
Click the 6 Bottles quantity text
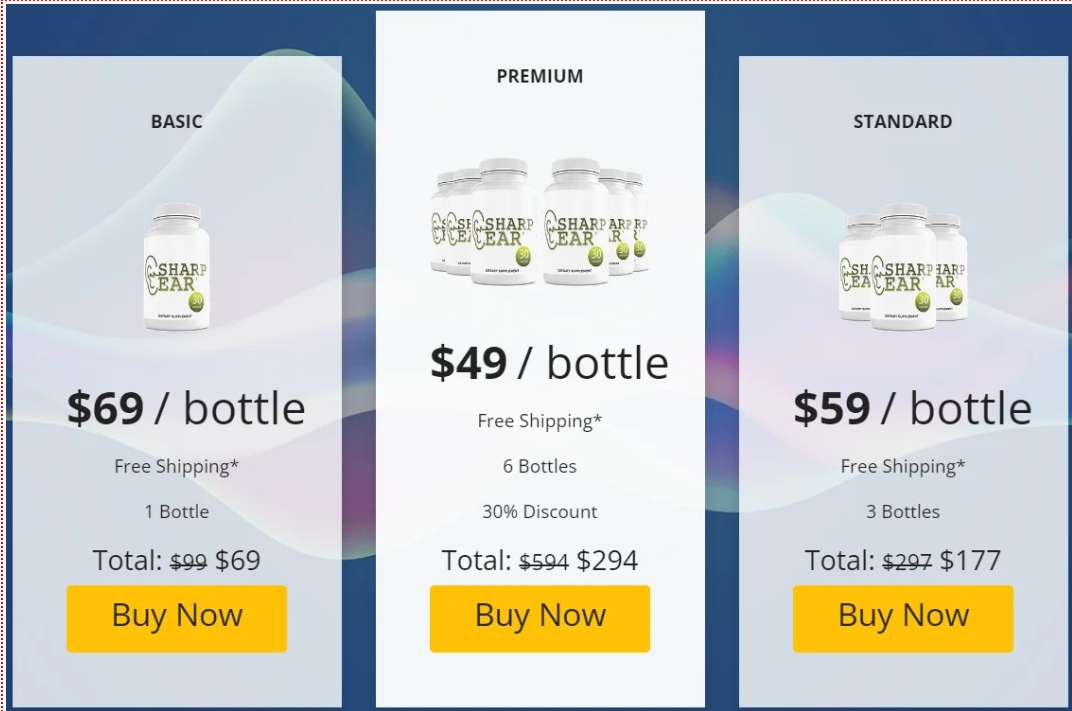(x=540, y=466)
